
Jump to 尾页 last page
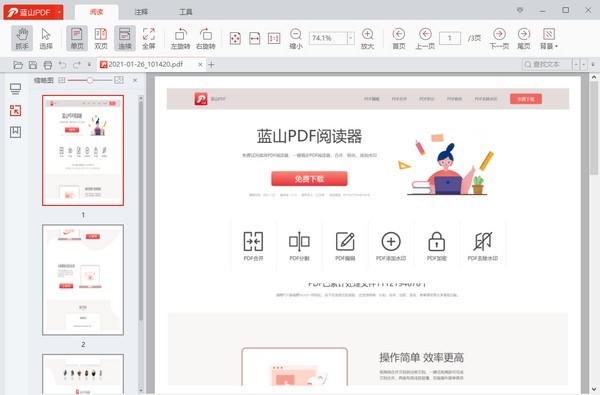pos(524,38)
